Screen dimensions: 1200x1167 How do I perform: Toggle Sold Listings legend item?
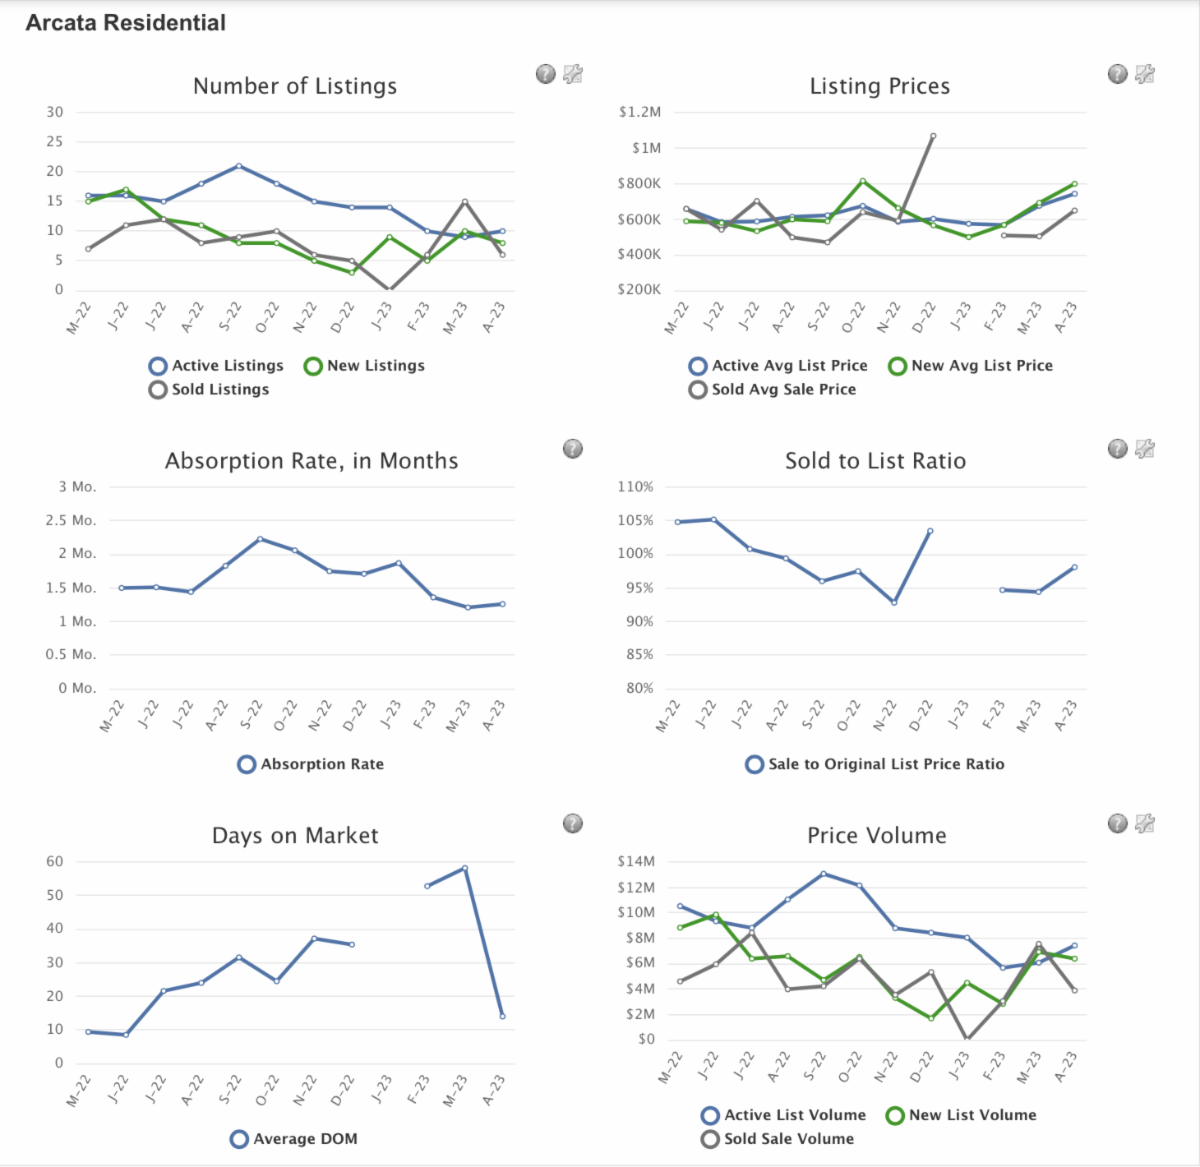209,390
